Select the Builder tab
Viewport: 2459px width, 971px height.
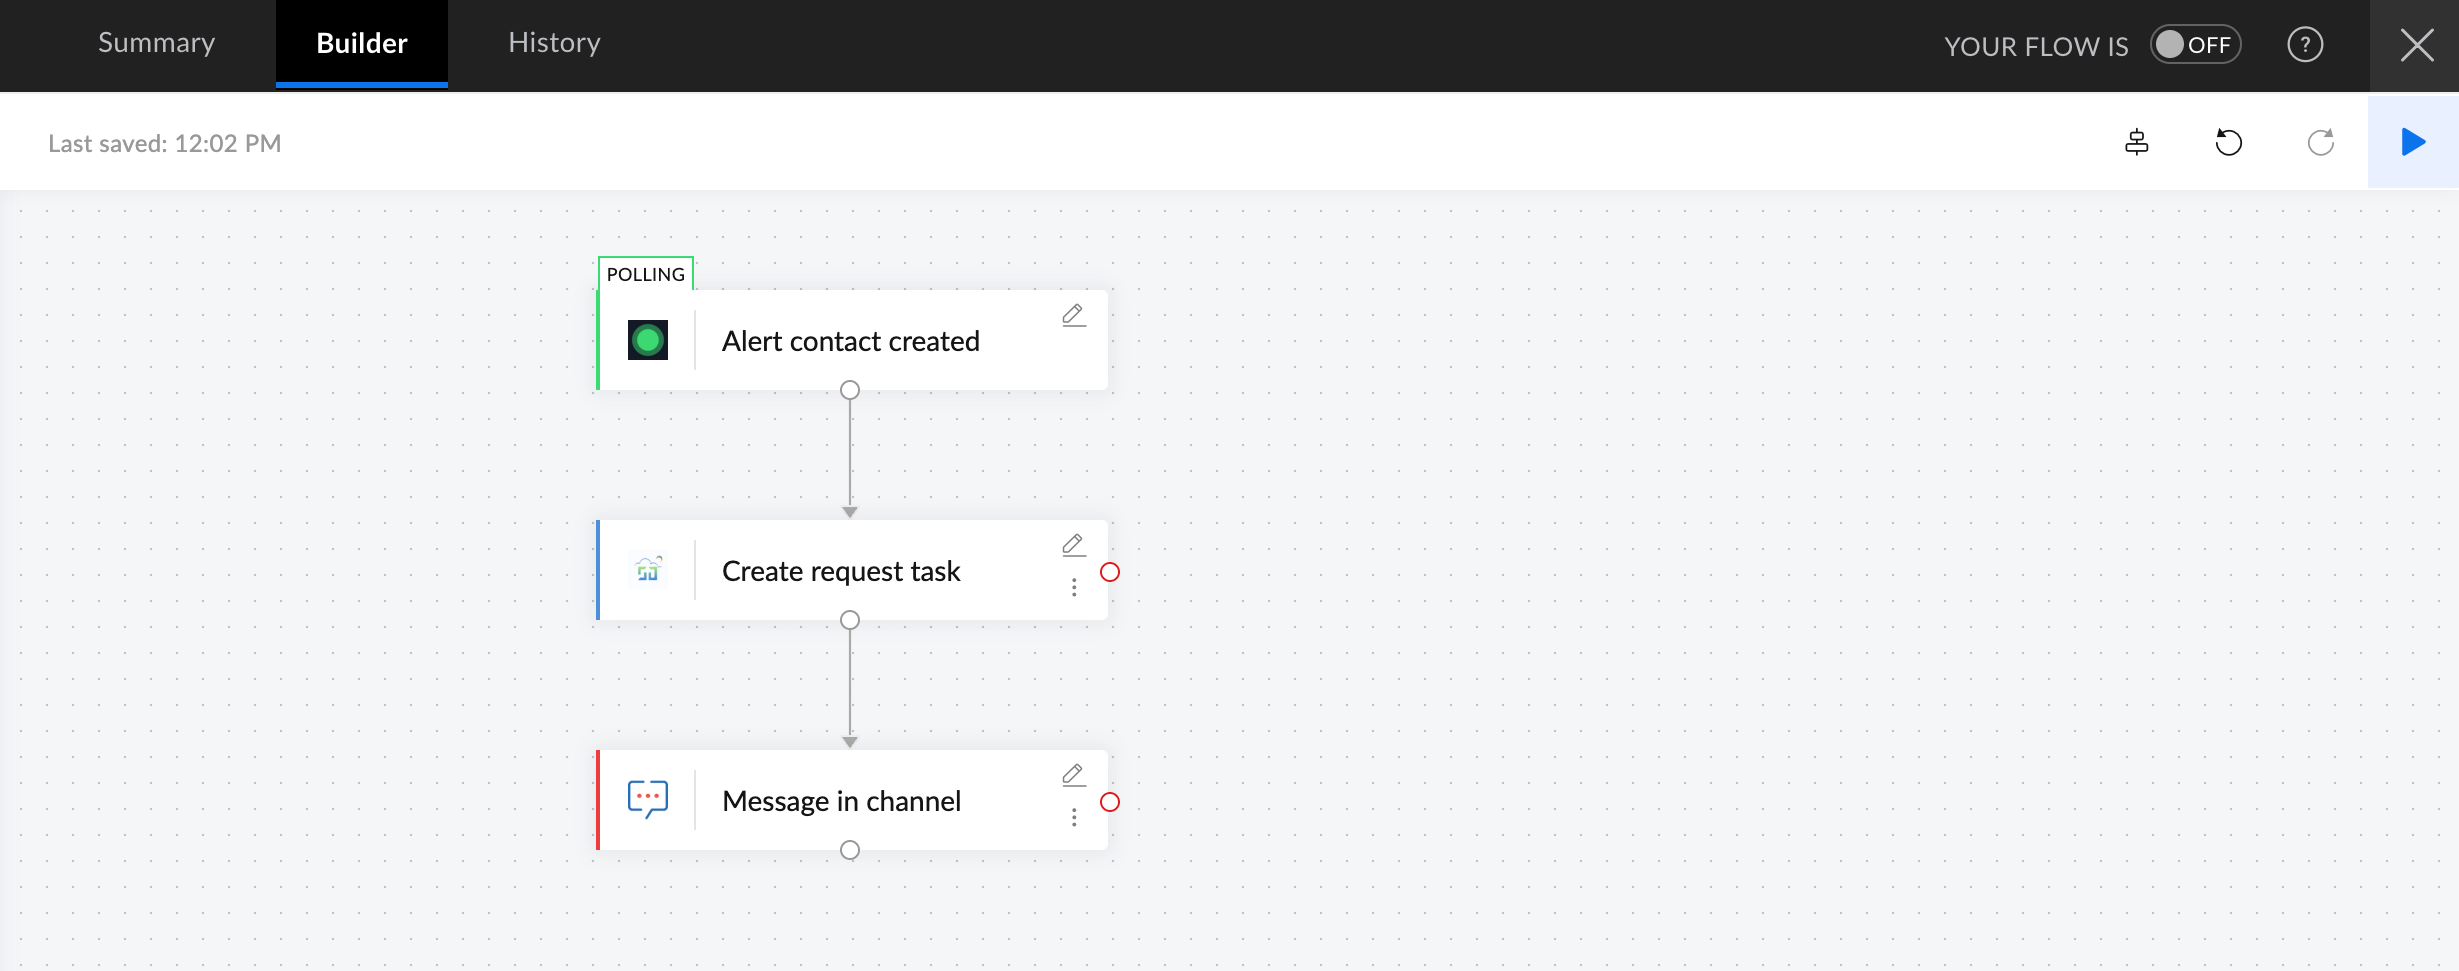click(361, 43)
